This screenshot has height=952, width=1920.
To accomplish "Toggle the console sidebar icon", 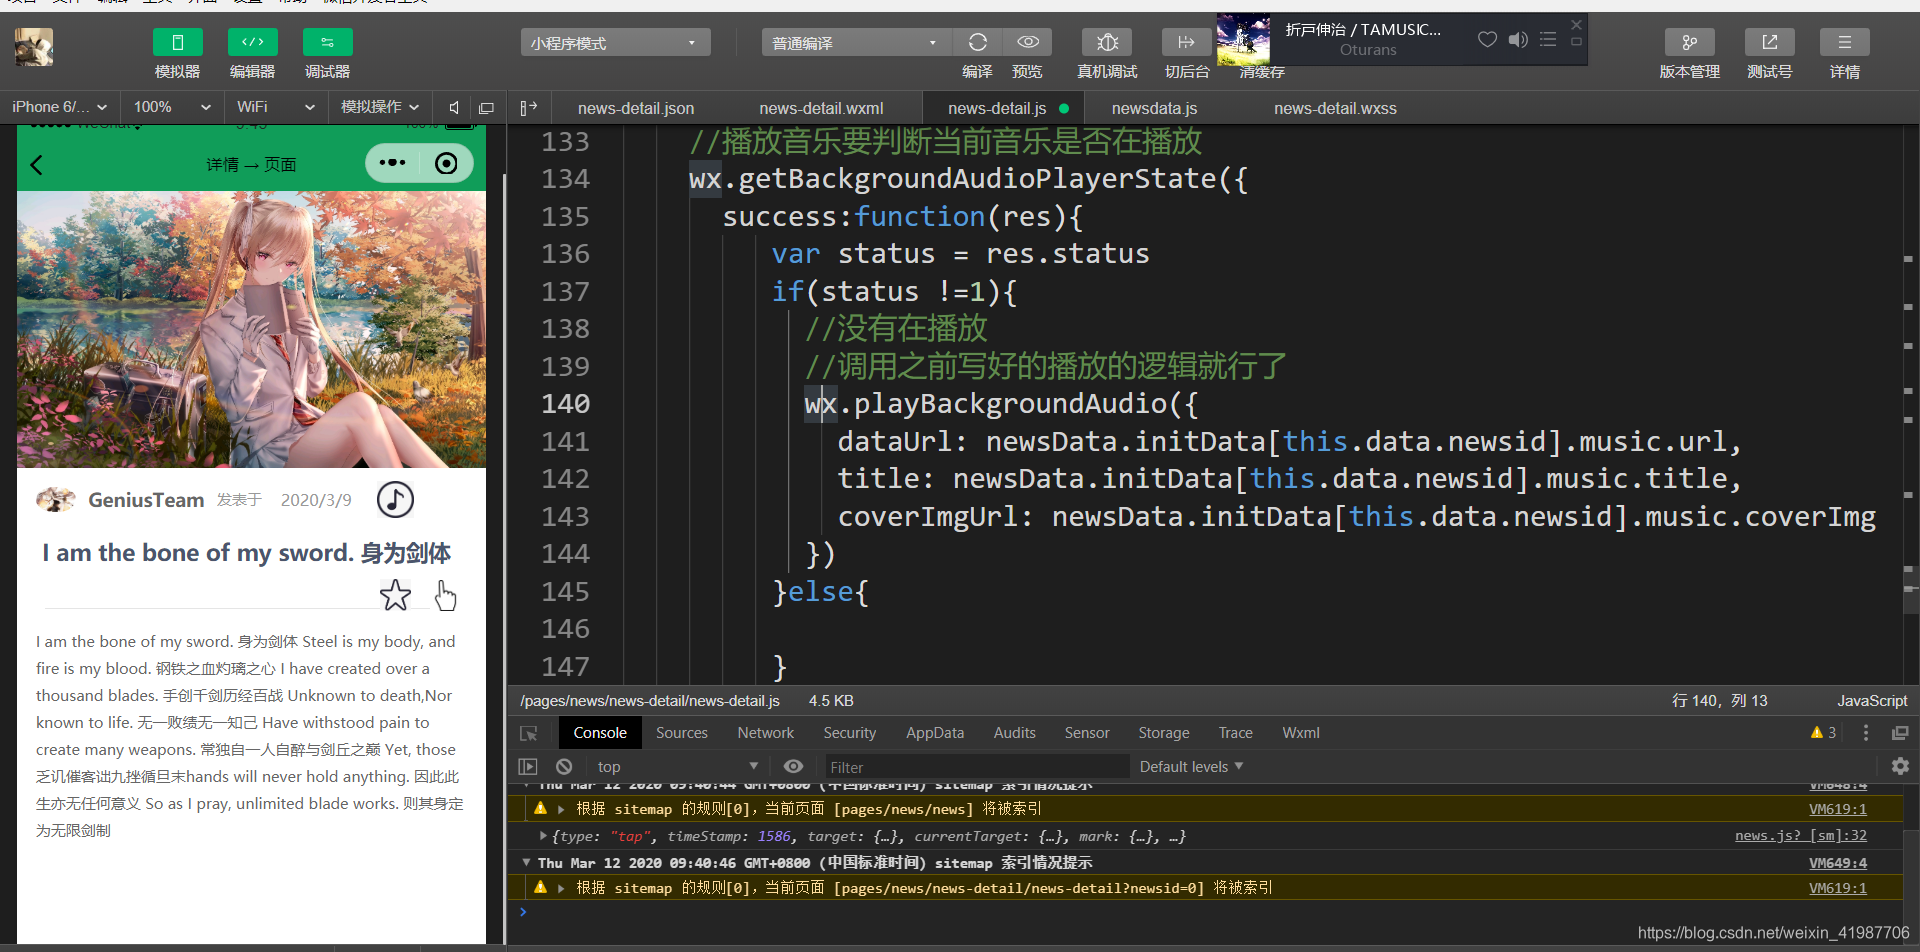I will pos(528,766).
